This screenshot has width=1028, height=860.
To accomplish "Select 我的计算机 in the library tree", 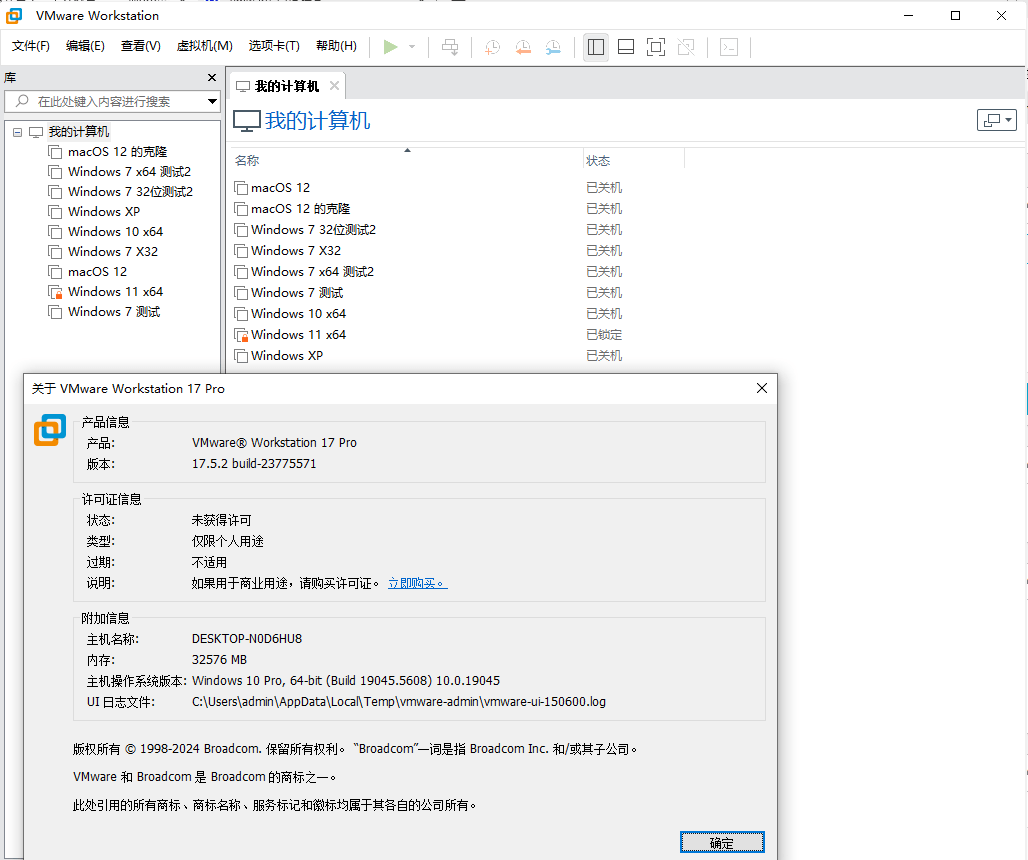I will tap(78, 132).
